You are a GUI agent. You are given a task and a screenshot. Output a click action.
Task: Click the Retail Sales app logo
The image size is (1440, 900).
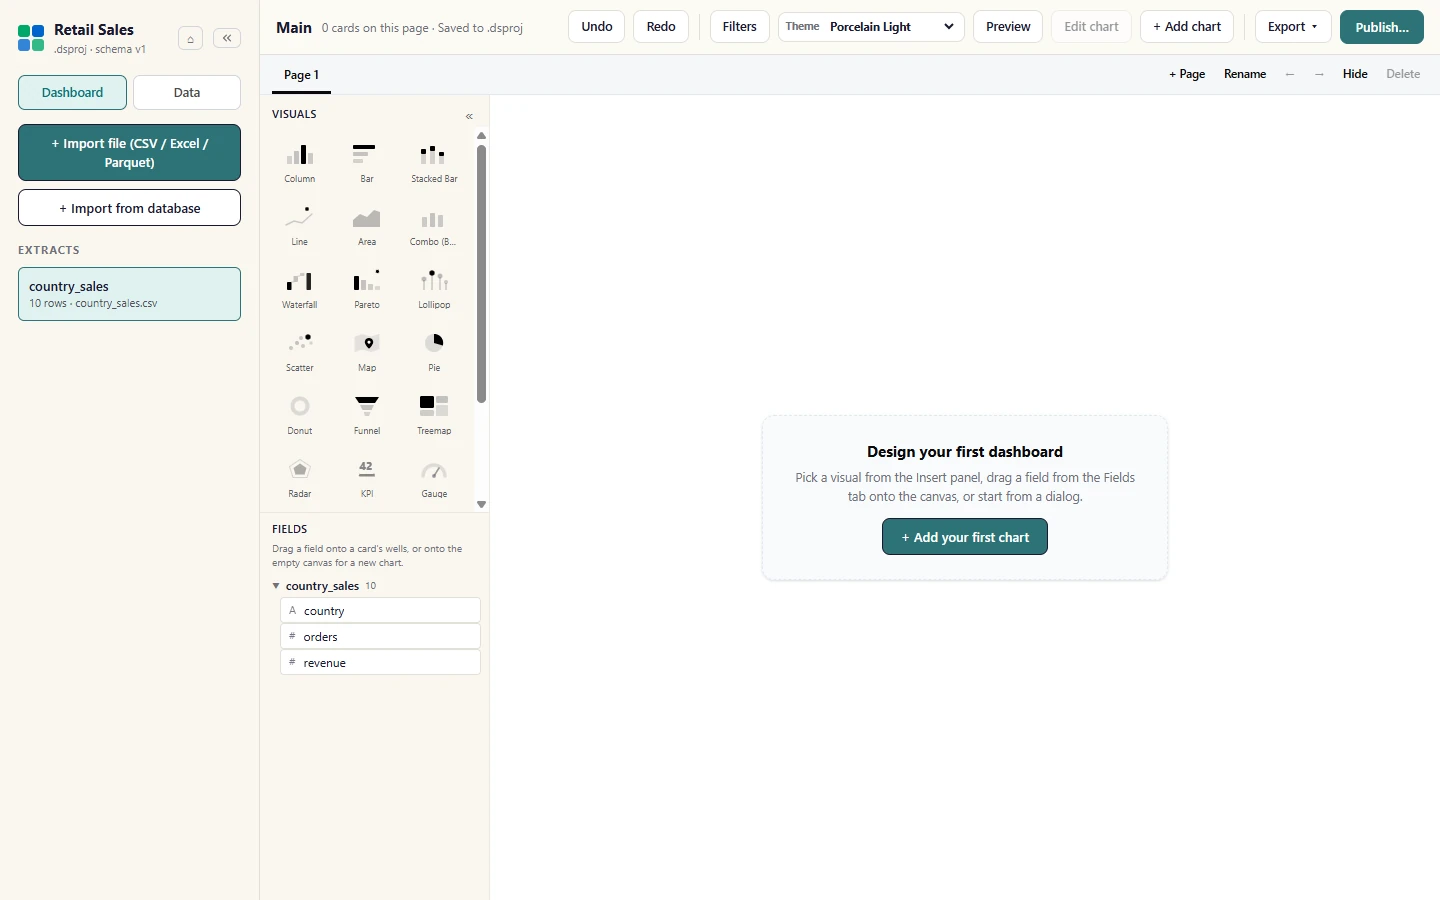pyautogui.click(x=31, y=39)
